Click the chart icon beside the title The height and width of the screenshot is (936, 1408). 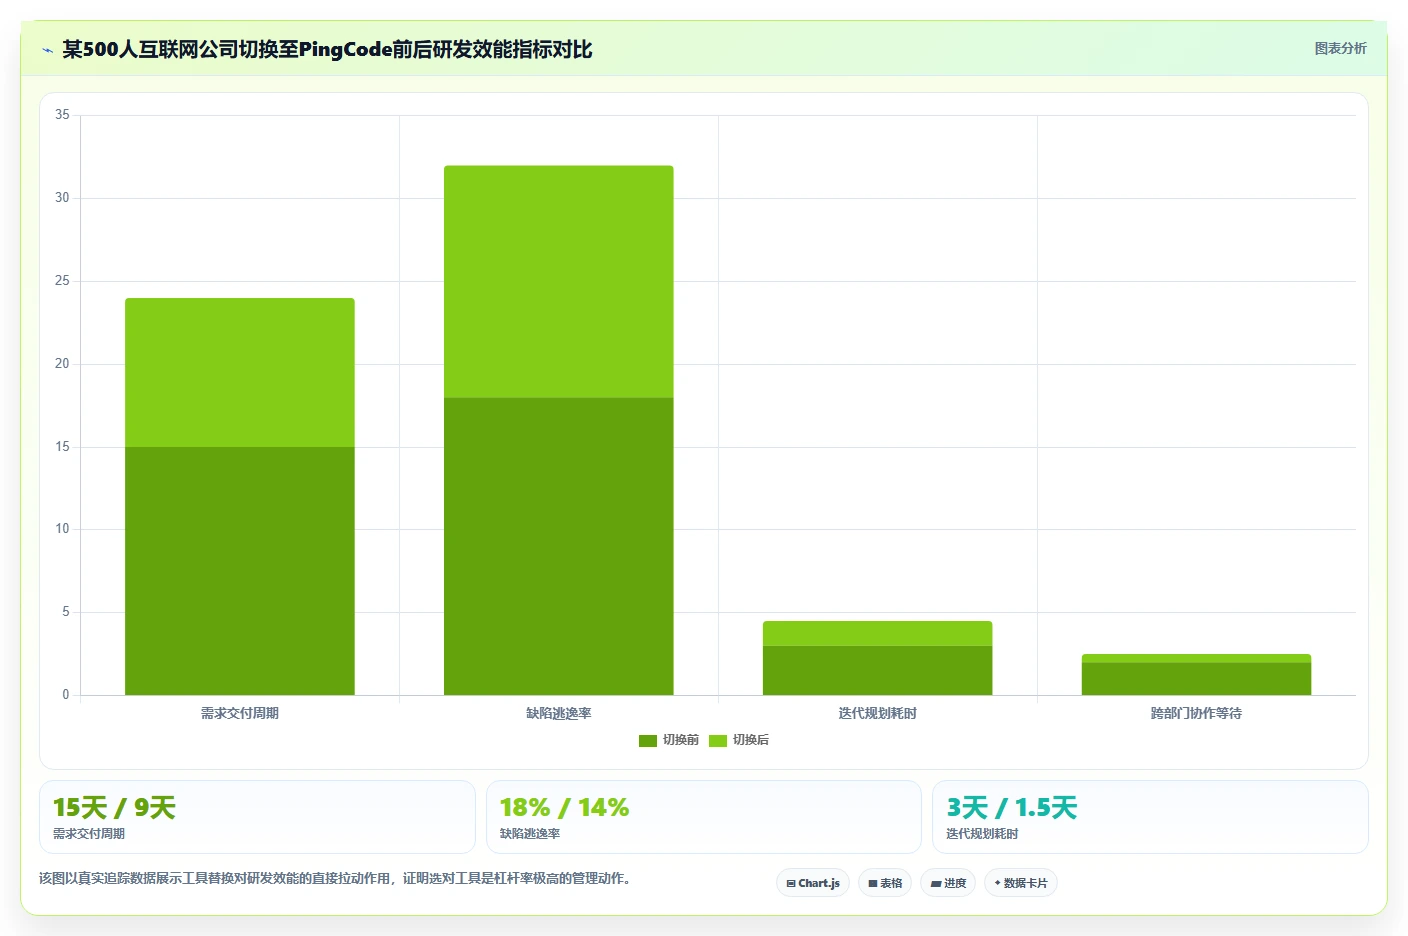click(47, 50)
